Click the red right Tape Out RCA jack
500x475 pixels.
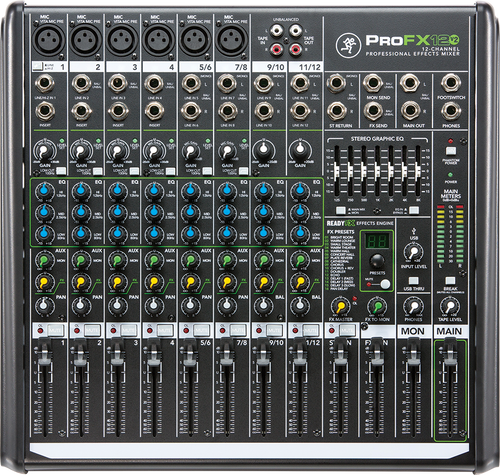295,49
